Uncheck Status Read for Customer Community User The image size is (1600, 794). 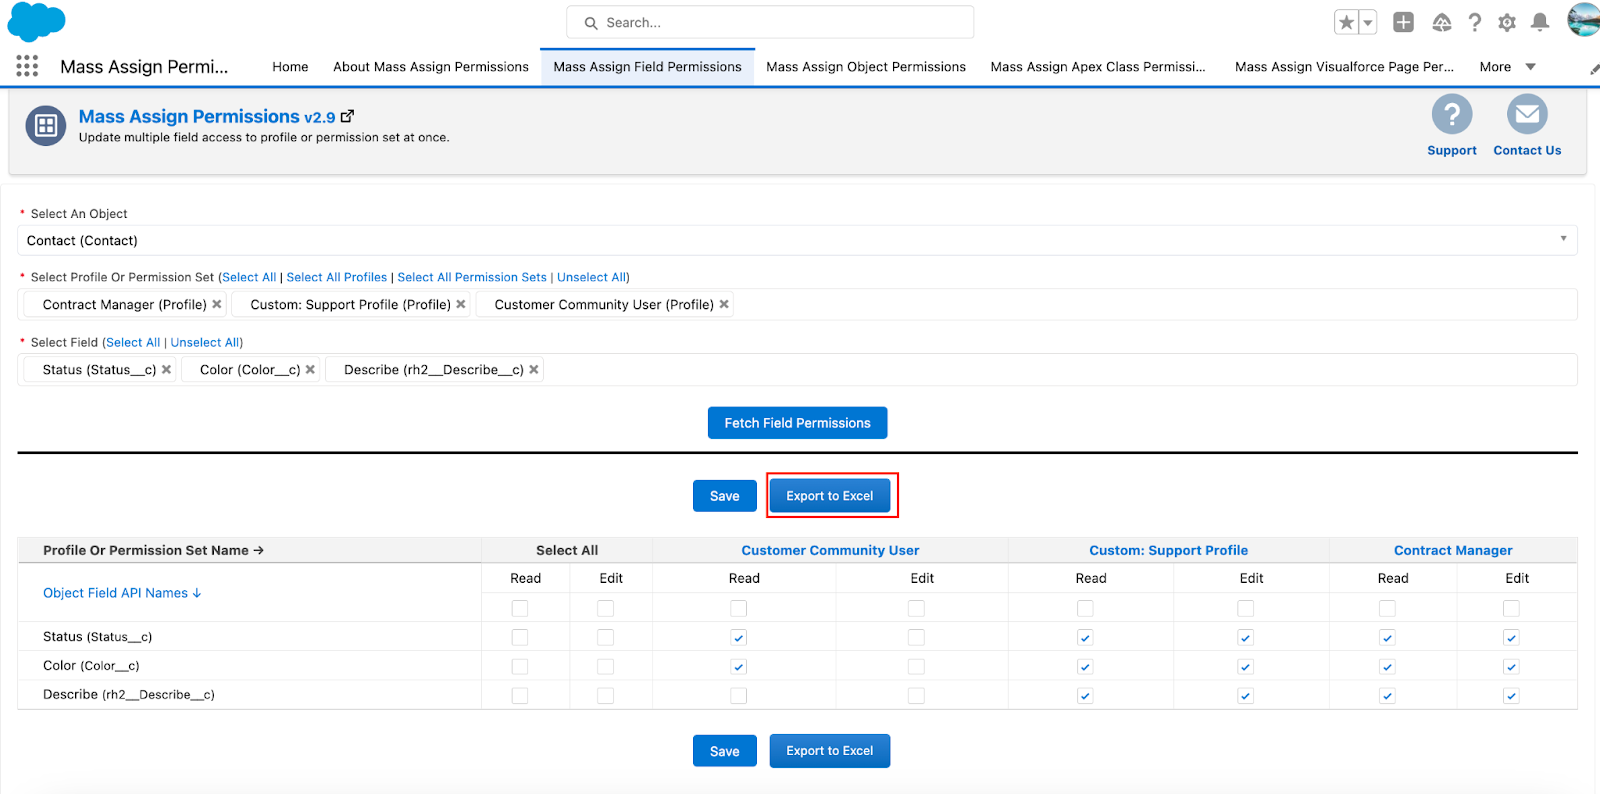(738, 637)
